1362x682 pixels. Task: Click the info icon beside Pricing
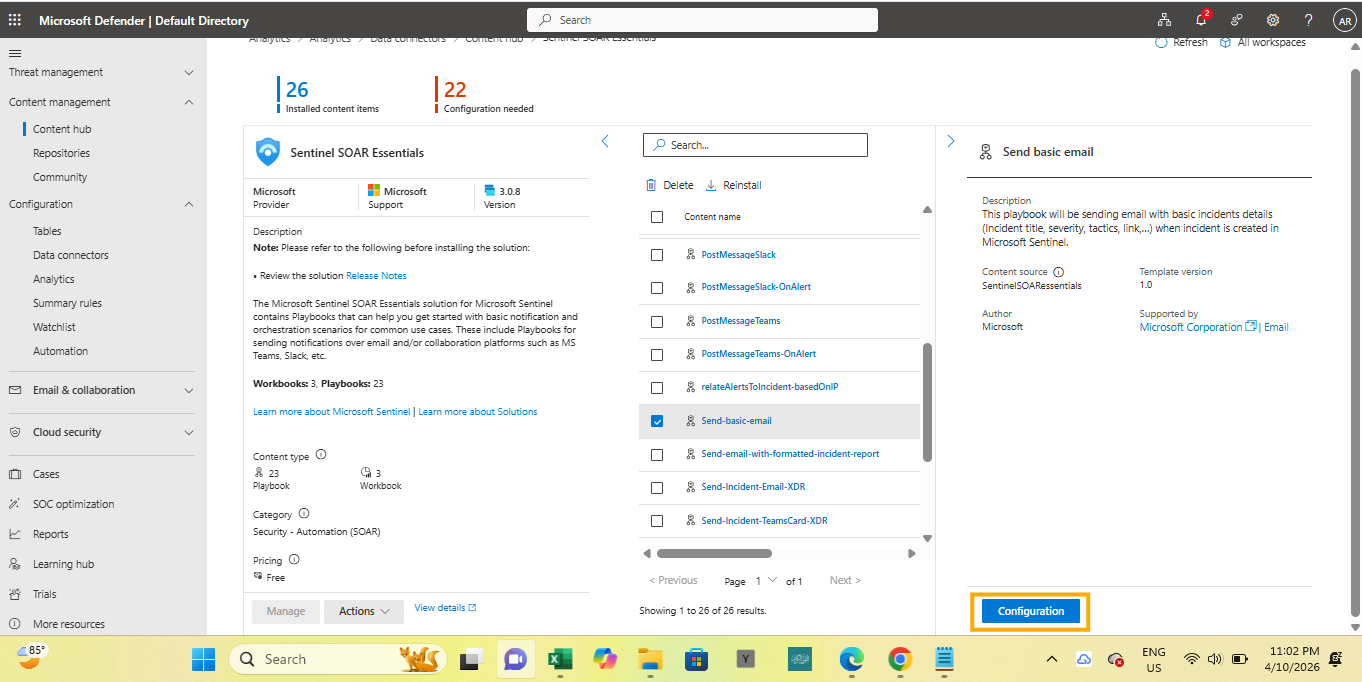point(294,560)
